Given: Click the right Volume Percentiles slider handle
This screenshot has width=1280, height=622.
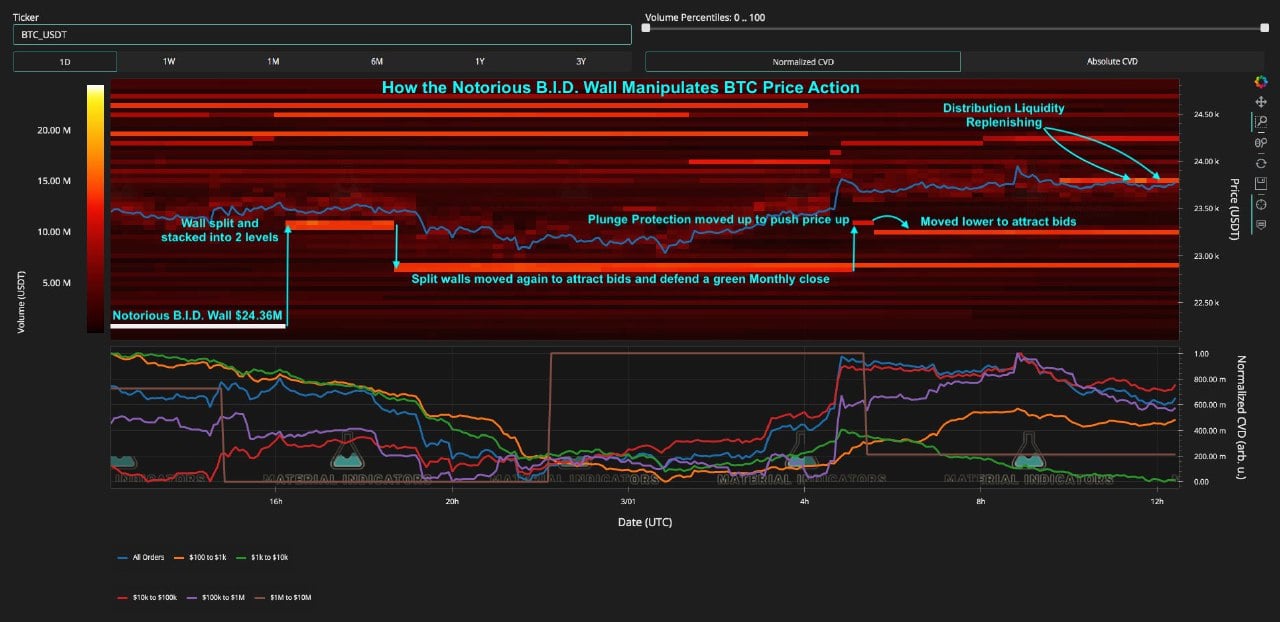Looking at the screenshot, I should (x=1264, y=28).
